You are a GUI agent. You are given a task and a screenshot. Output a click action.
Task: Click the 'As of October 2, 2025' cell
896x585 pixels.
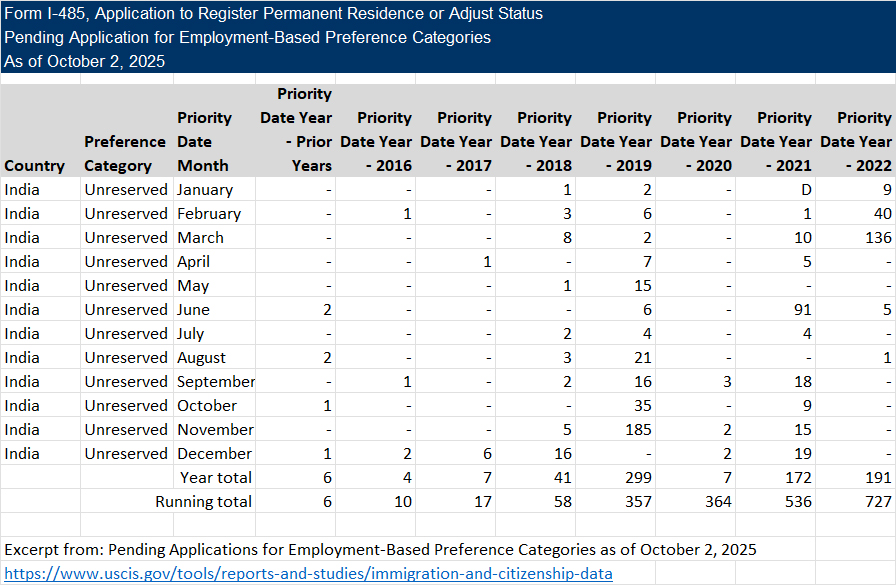pyautogui.click(x=84, y=61)
